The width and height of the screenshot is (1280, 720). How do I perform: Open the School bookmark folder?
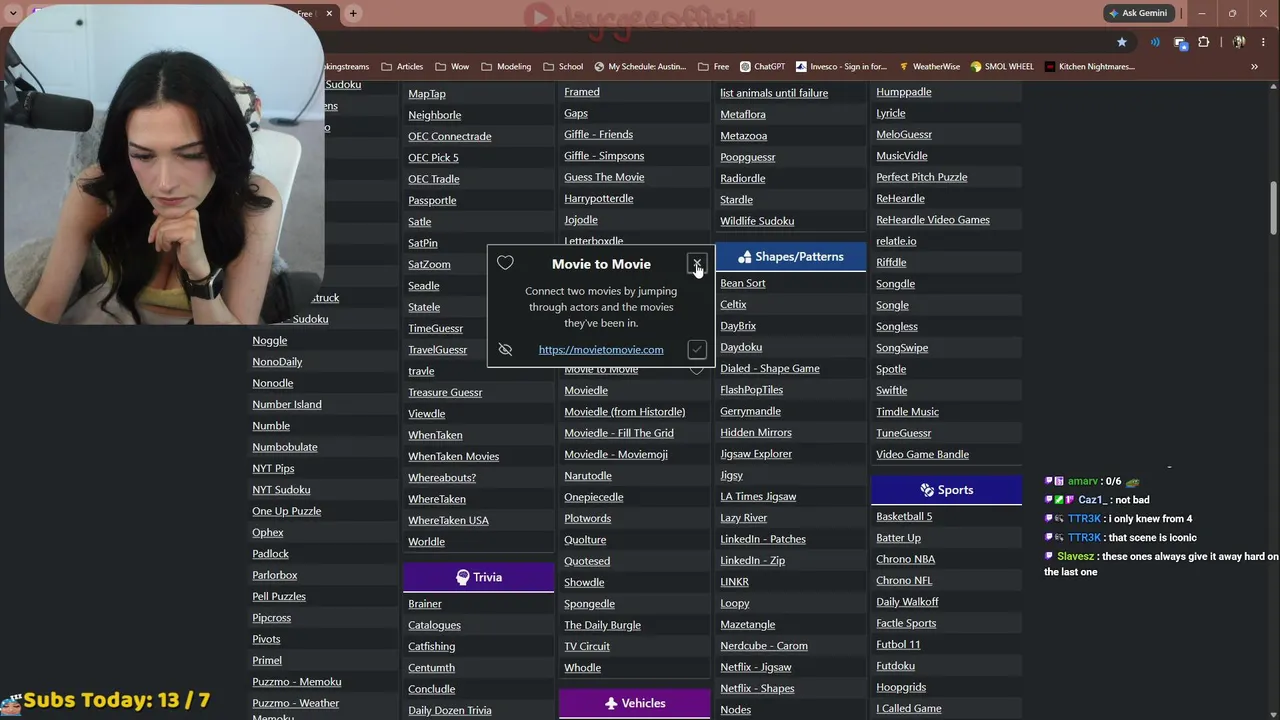coord(563,67)
